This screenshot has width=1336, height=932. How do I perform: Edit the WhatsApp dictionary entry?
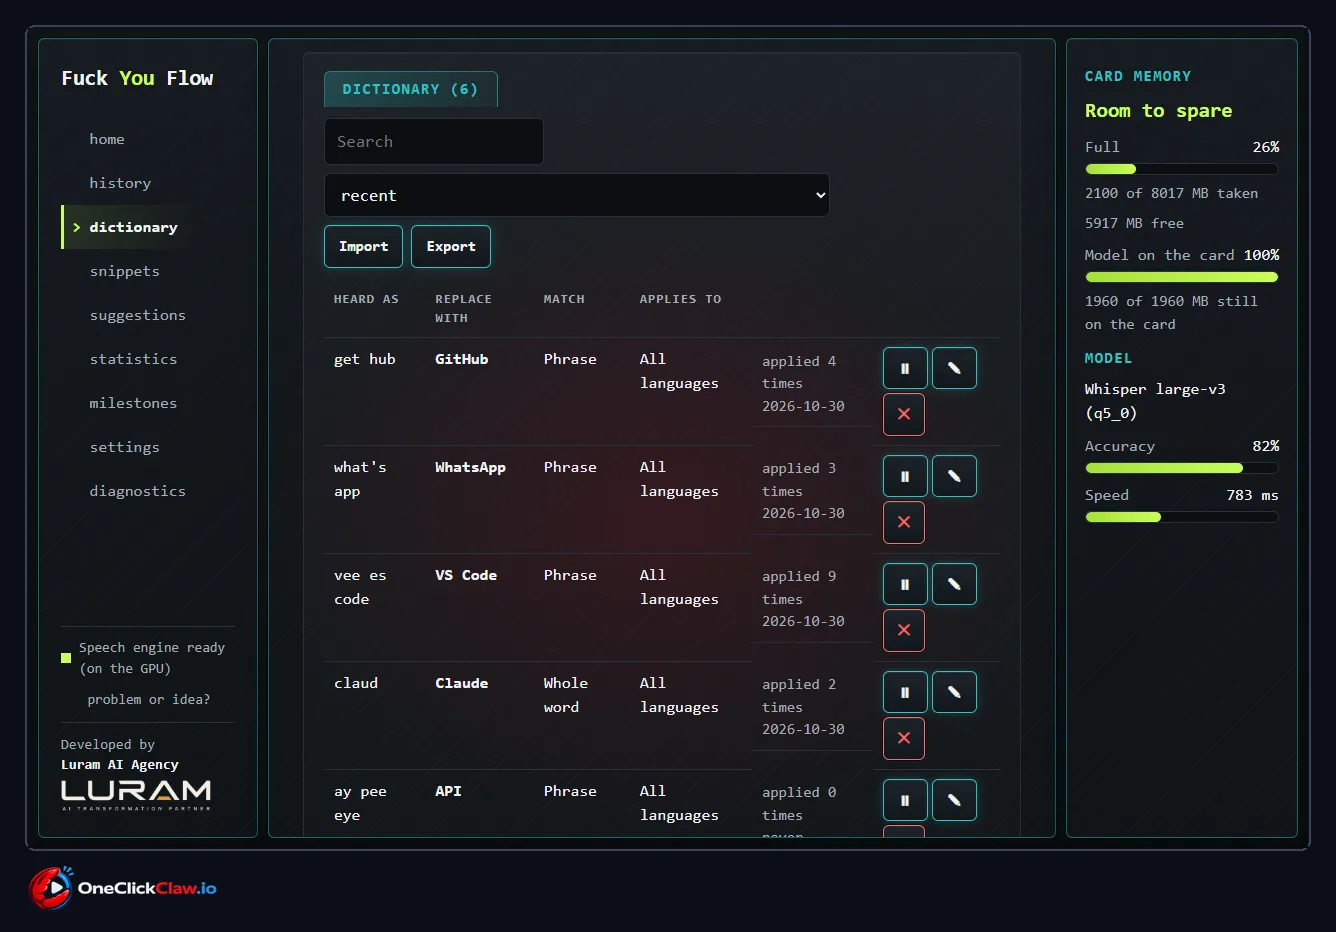954,476
